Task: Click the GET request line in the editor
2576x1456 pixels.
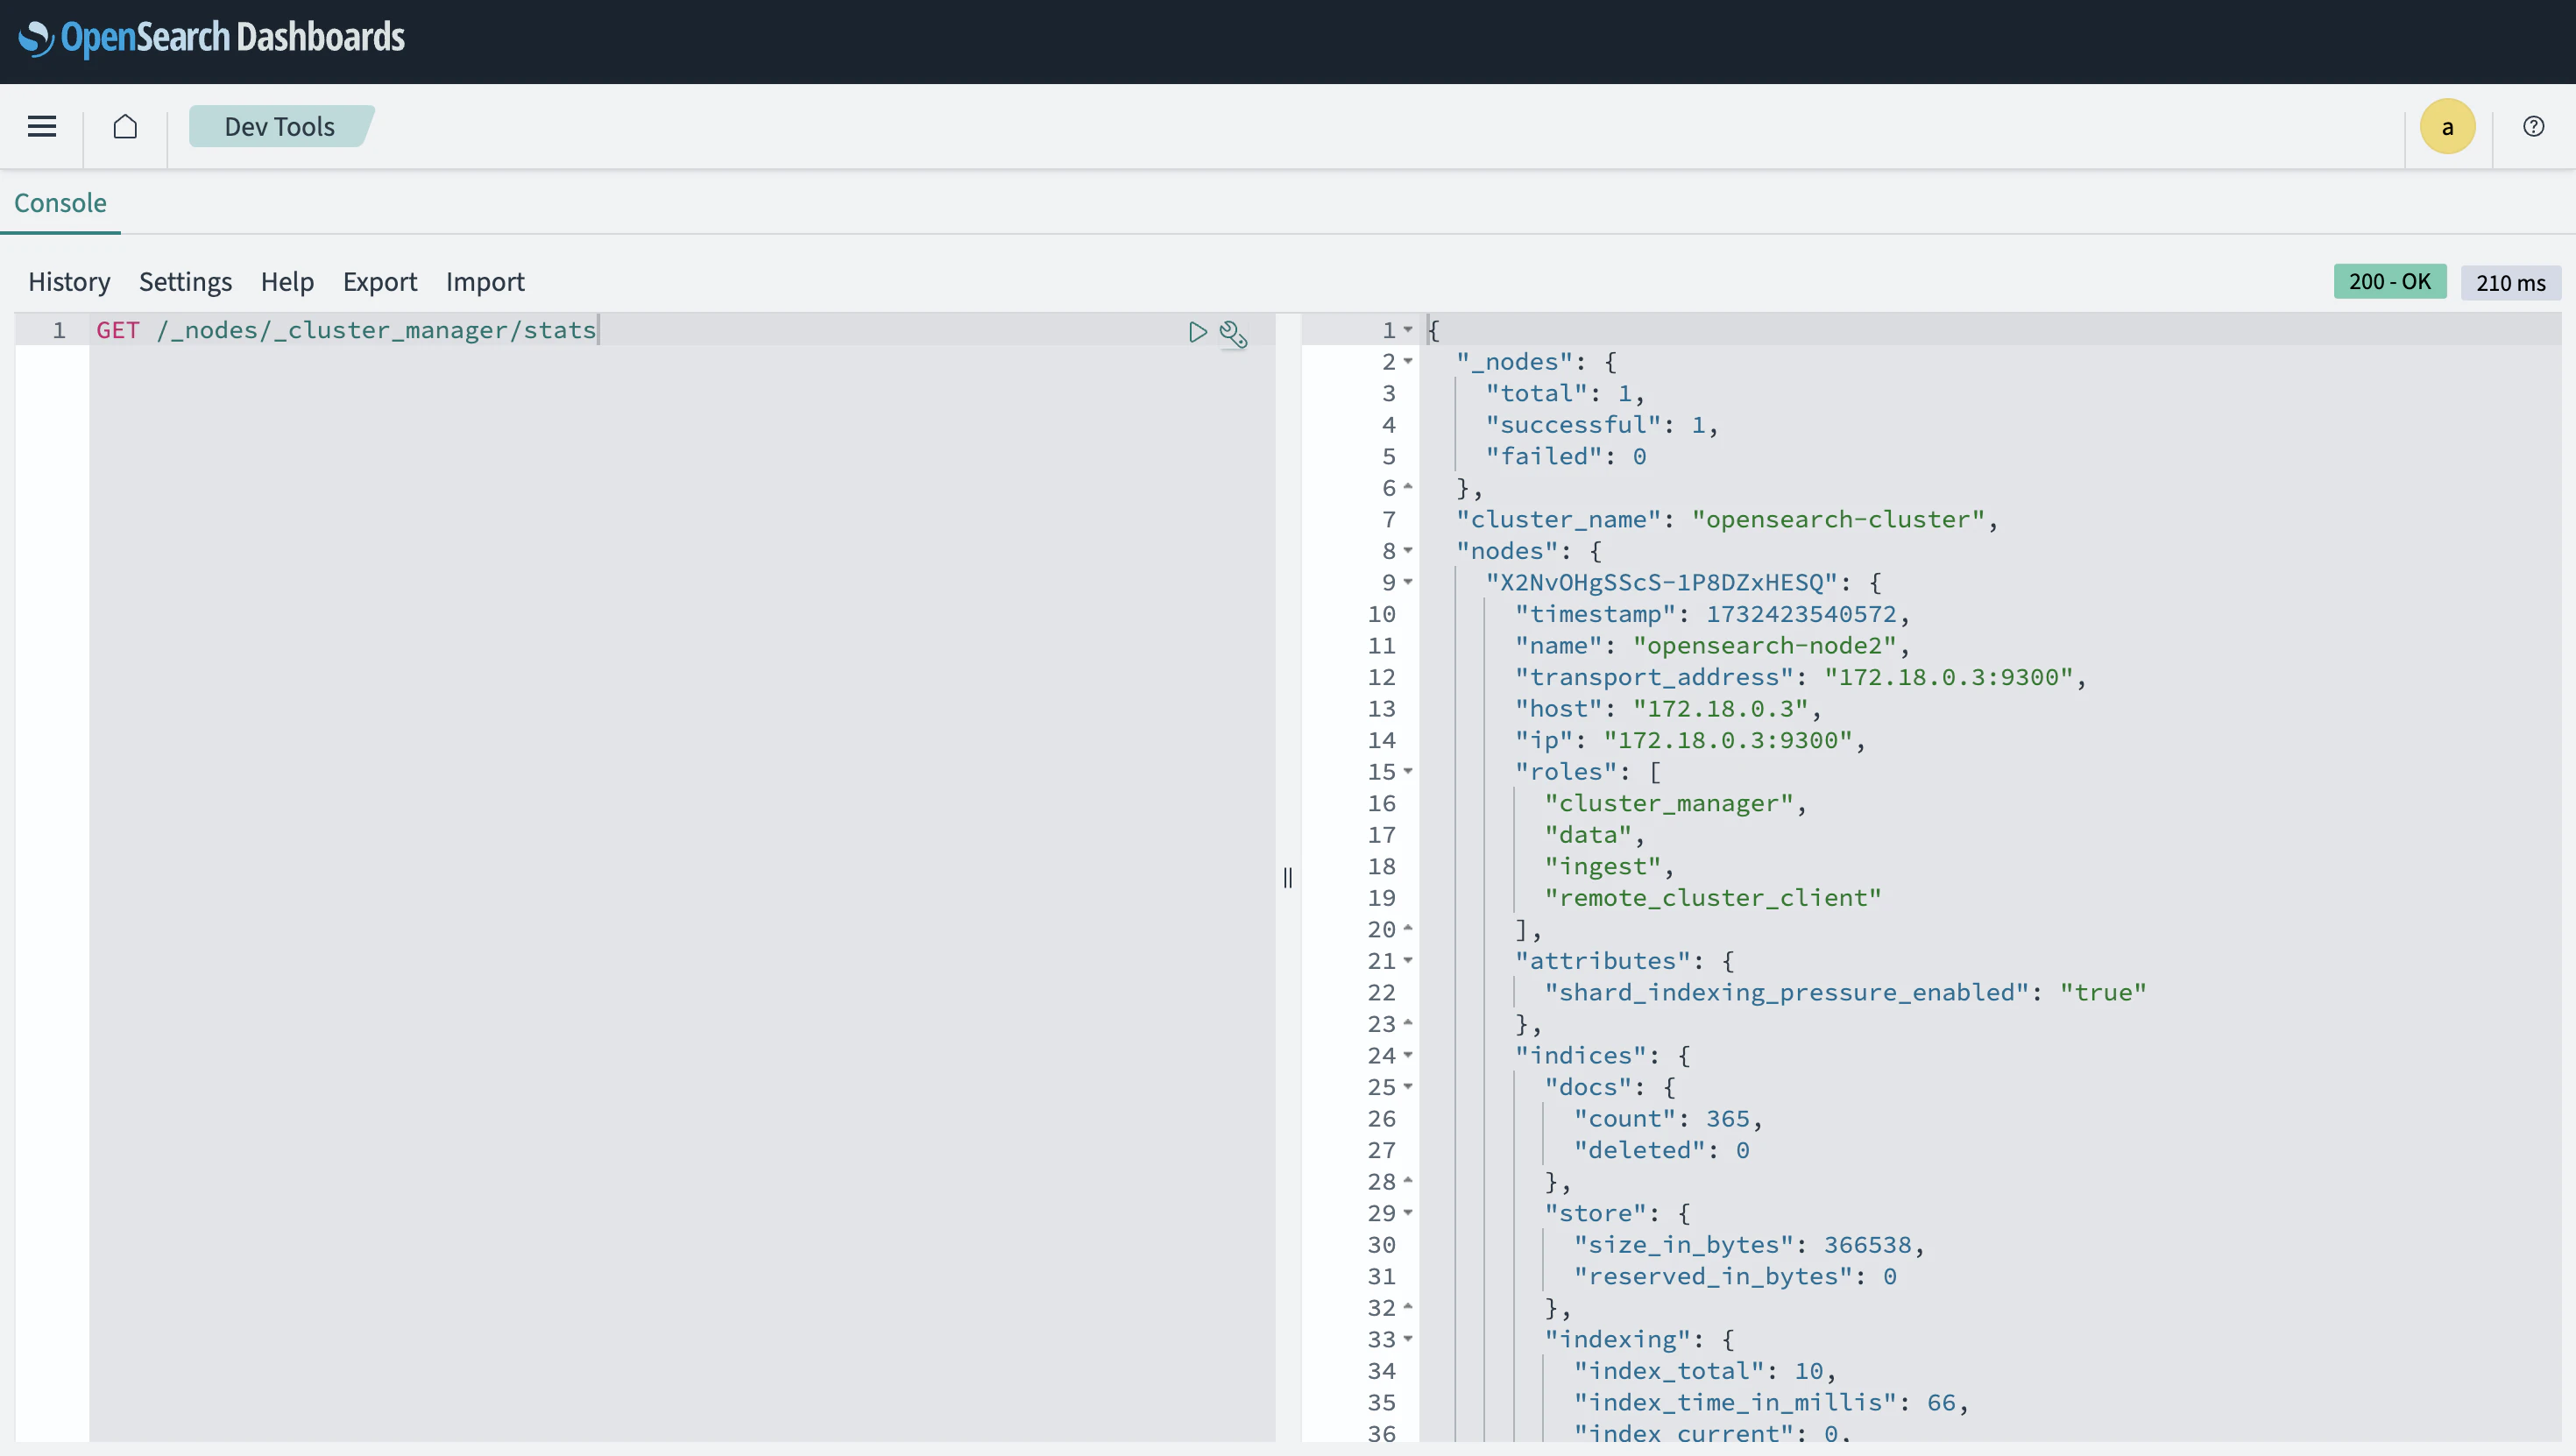Action: [x=346, y=330]
